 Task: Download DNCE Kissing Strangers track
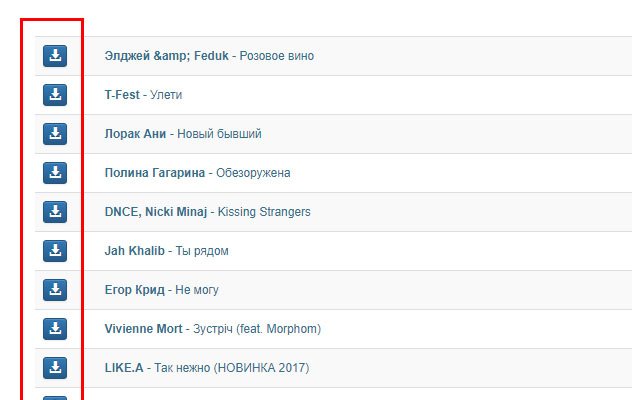pos(55,212)
